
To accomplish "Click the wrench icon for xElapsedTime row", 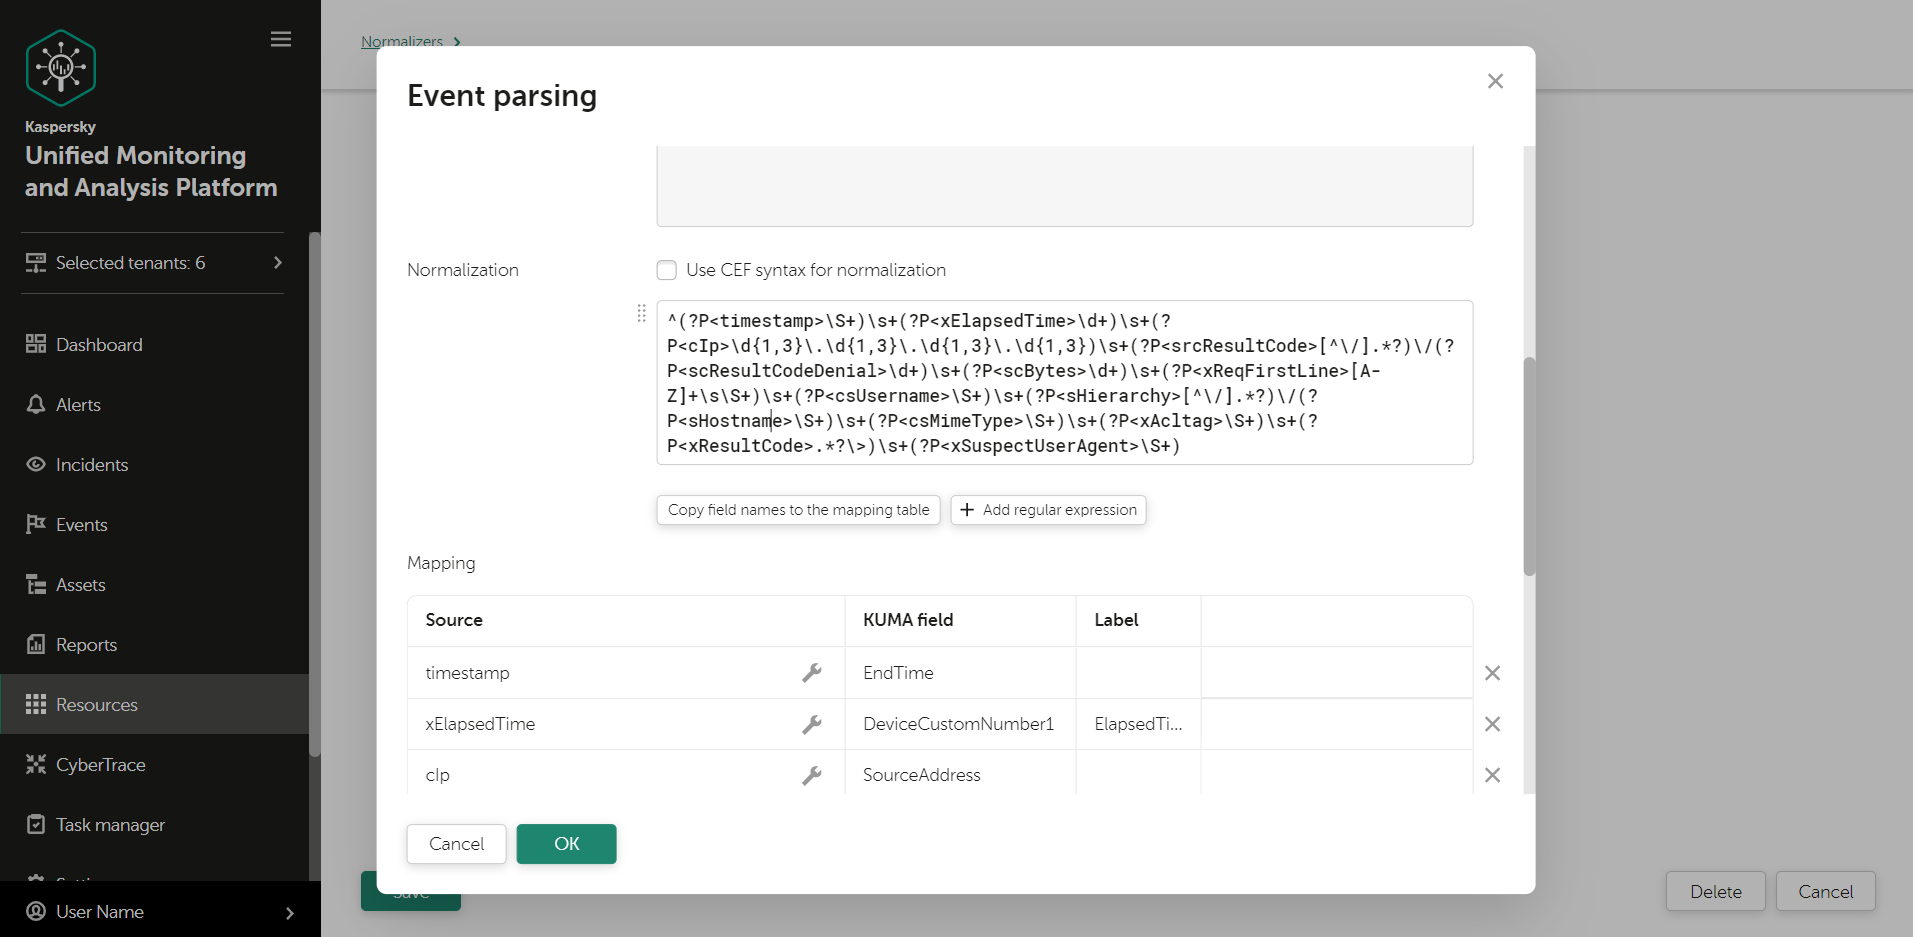I will click(x=812, y=724).
